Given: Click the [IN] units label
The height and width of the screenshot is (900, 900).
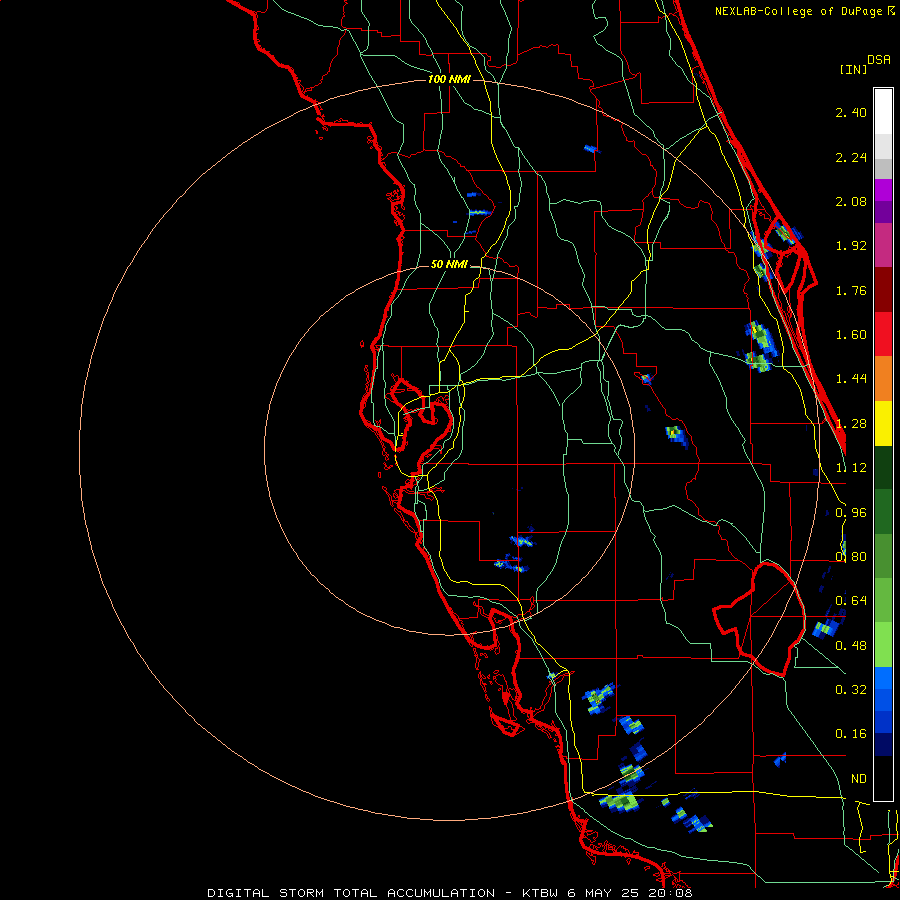Looking at the screenshot, I should (x=853, y=69).
